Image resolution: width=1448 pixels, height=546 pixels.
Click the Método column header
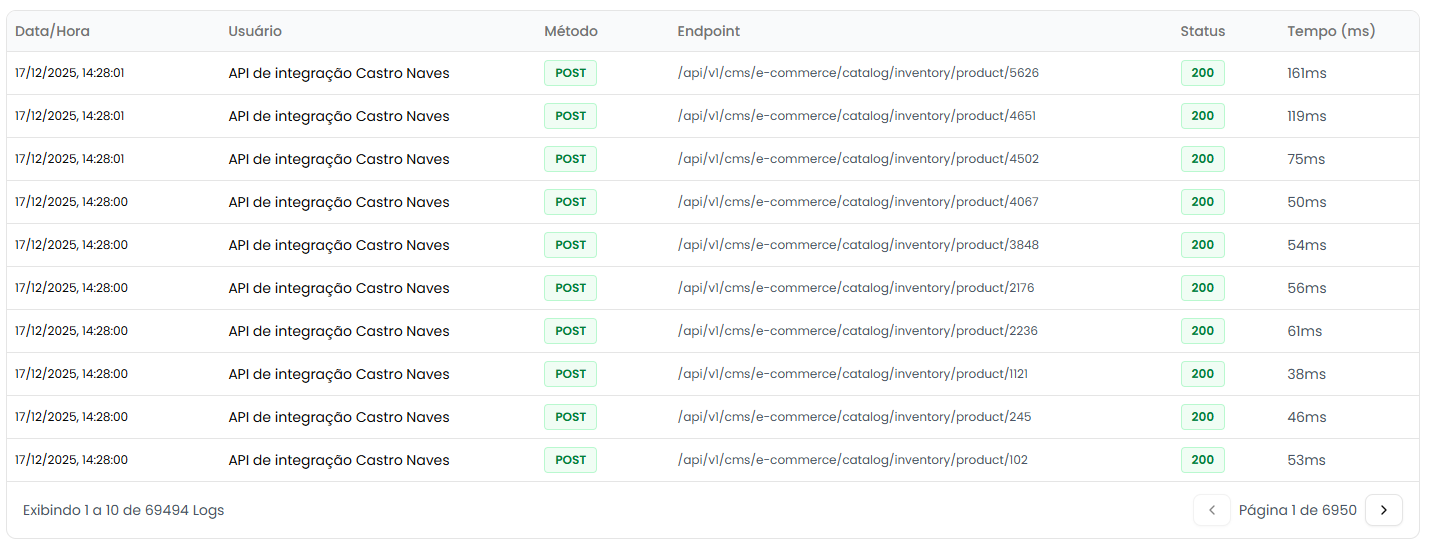pos(570,31)
